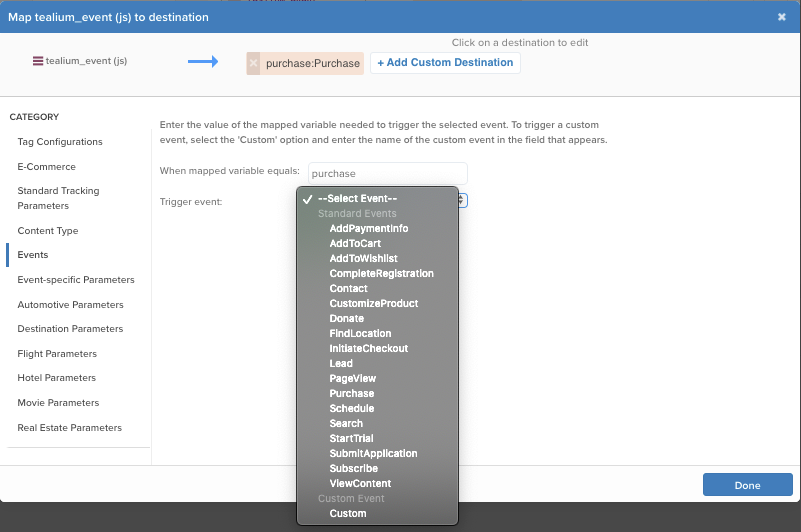Open the Tag Configurations category
The height and width of the screenshot is (532, 801).
tap(60, 142)
